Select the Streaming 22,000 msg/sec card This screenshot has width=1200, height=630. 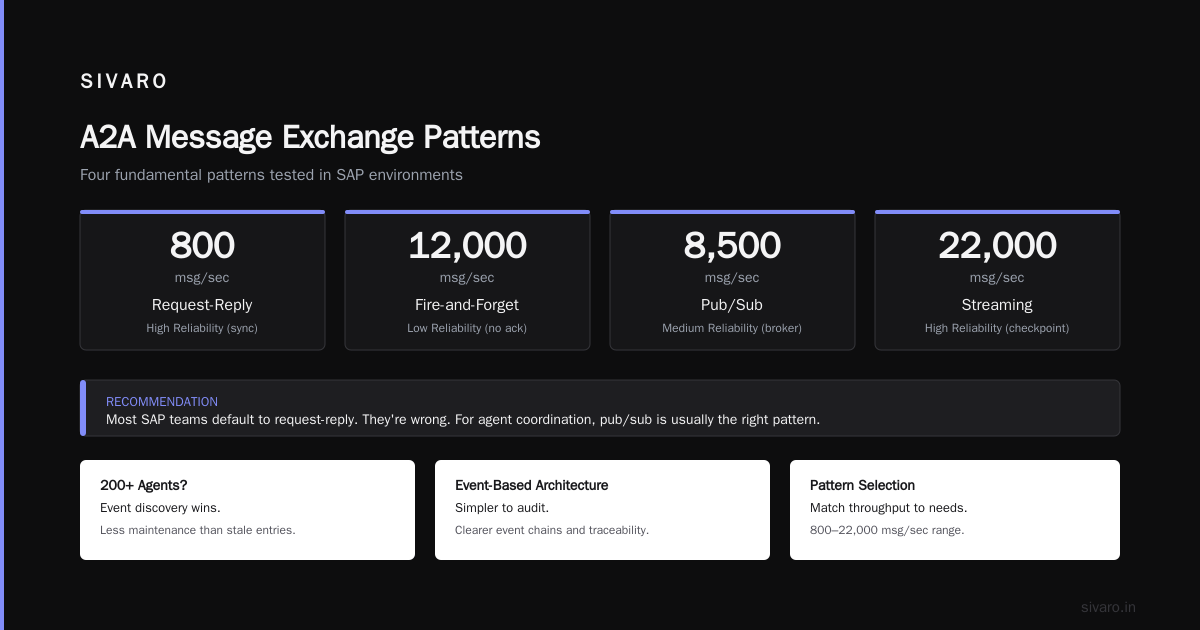pyautogui.click(x=997, y=280)
